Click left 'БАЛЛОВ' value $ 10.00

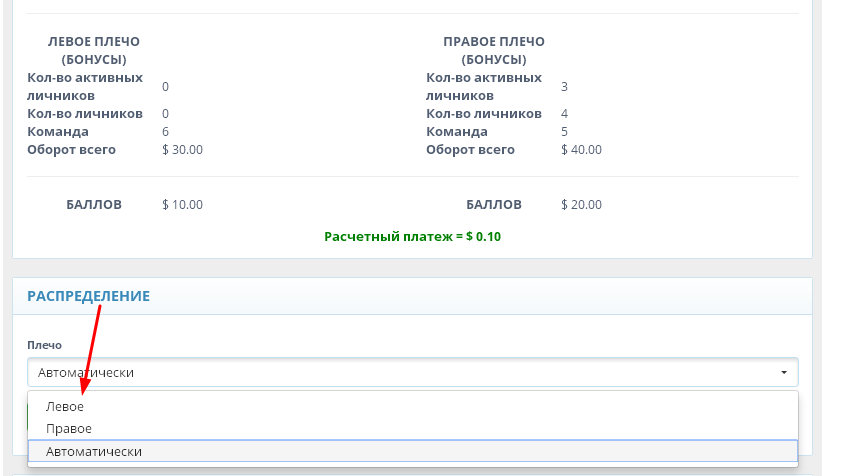(182, 205)
